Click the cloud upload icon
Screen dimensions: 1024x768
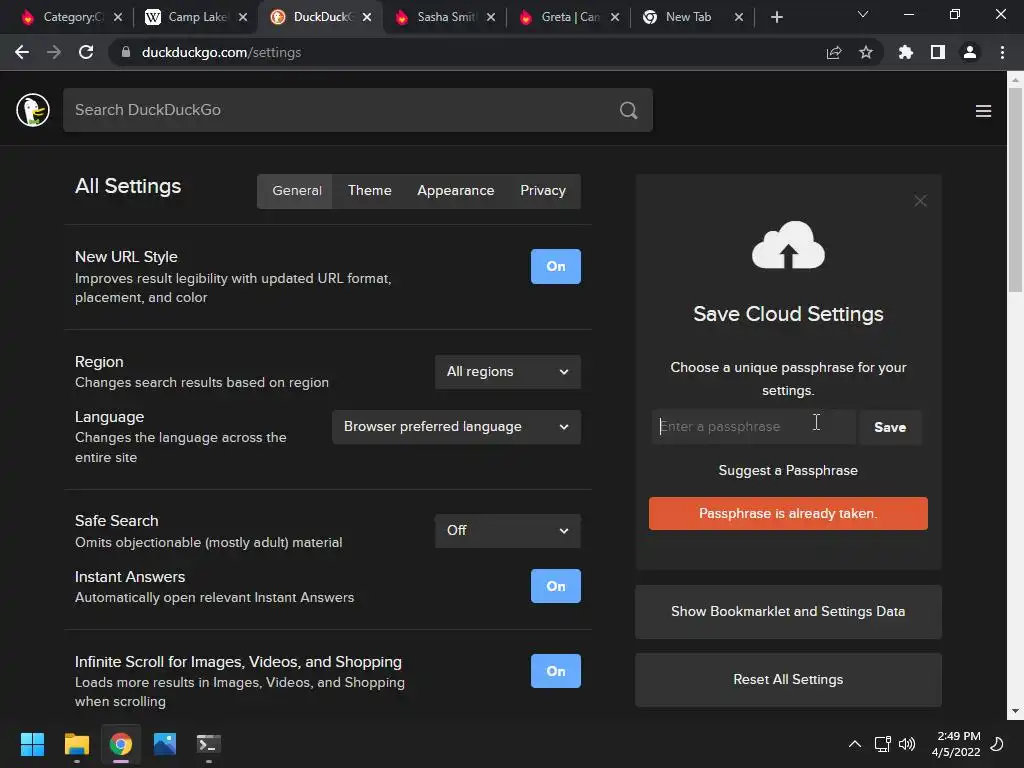tap(788, 246)
